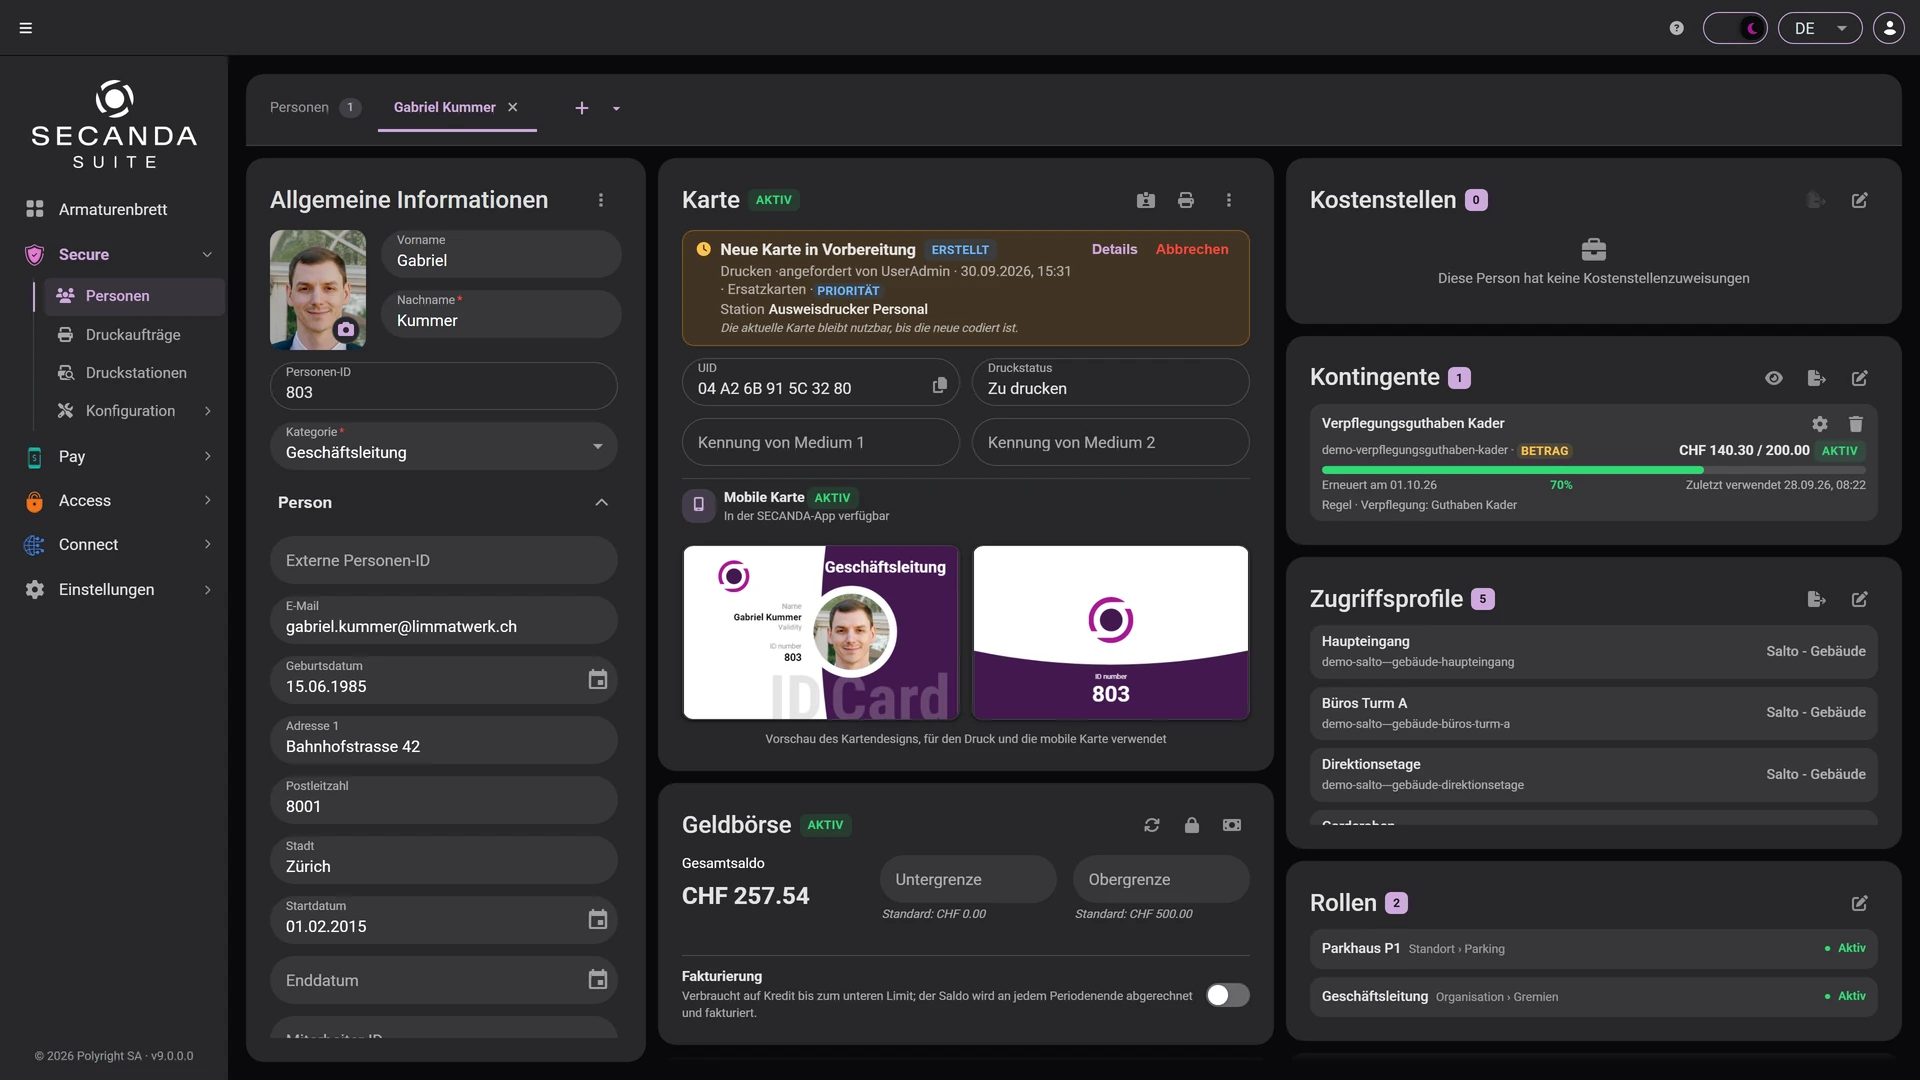1920x1080 pixels.
Task: Click the Verpflegungsguthaben 70% progress bar
Action: [x=1594, y=469]
